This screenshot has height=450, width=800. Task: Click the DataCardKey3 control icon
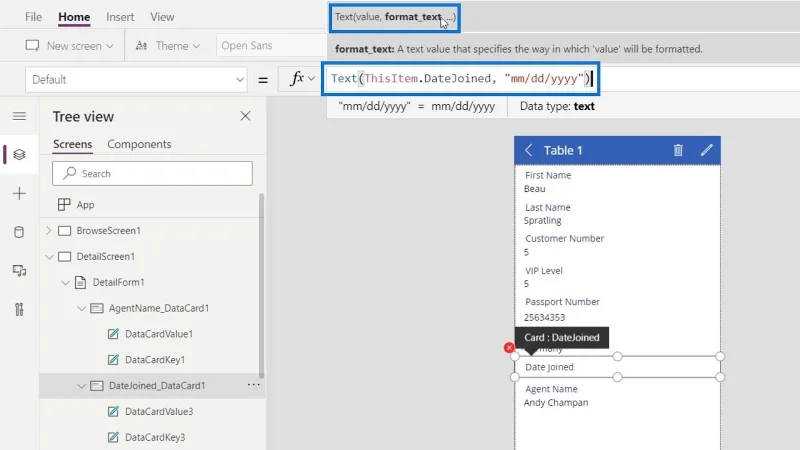[x=113, y=437]
